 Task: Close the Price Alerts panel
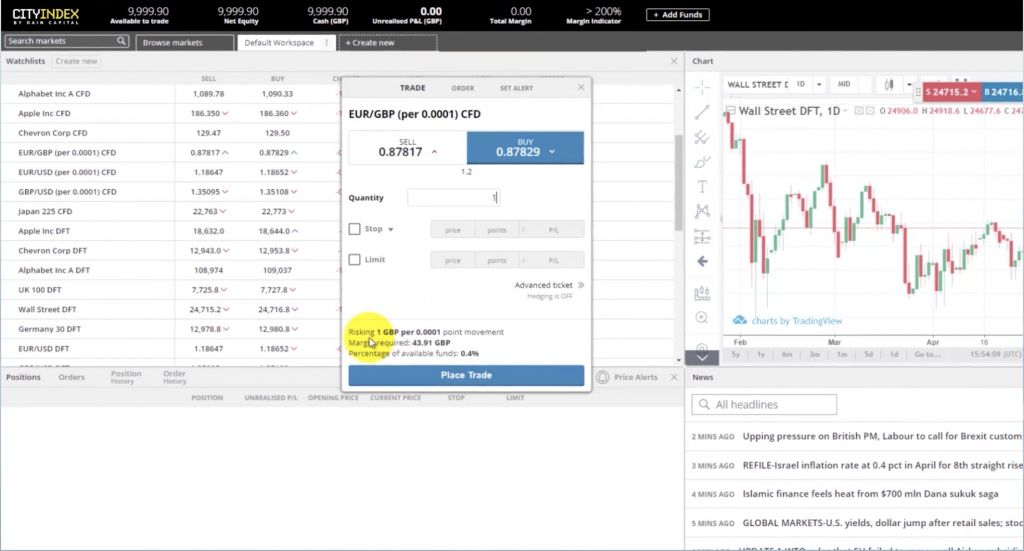pyautogui.click(x=674, y=377)
